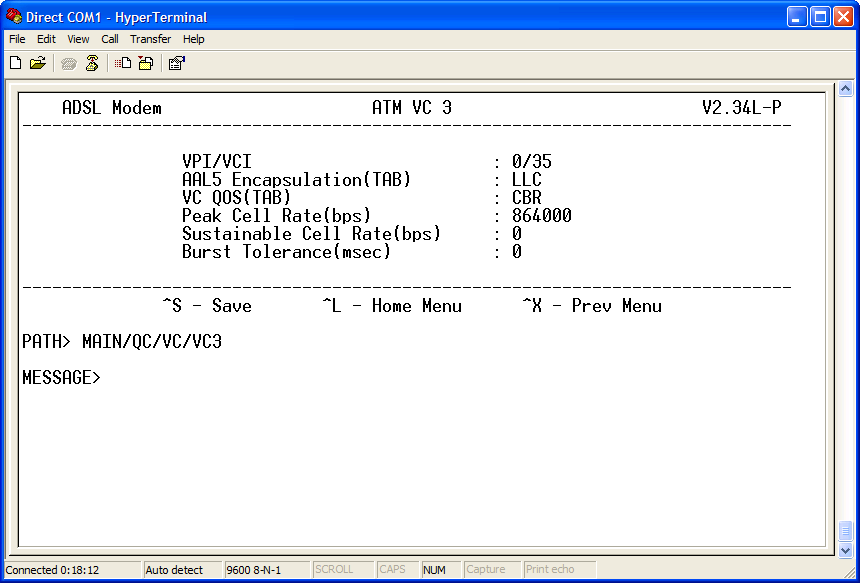Image resolution: width=860 pixels, height=583 pixels.
Task: Click the 9600 8-N-1 status bar pane
Action: tap(266, 569)
